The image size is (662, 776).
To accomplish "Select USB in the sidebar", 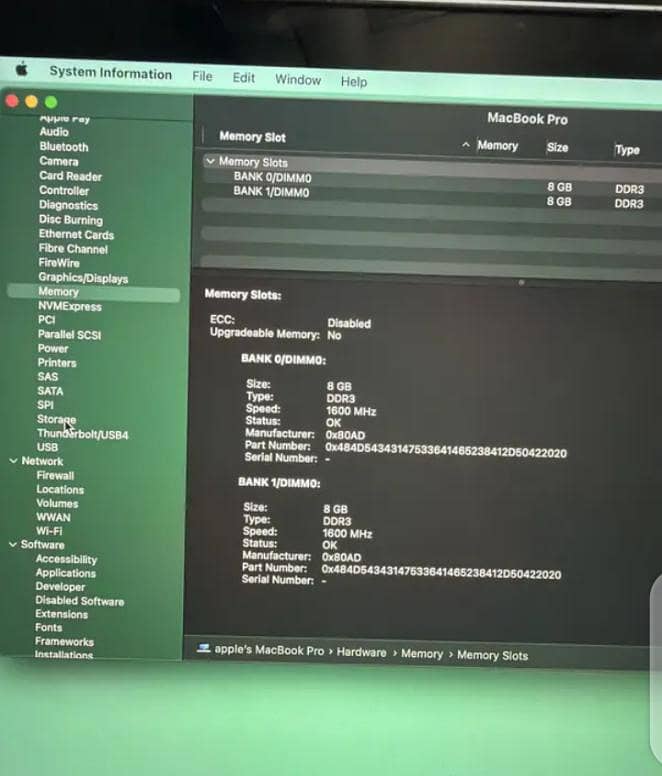I will click(47, 447).
